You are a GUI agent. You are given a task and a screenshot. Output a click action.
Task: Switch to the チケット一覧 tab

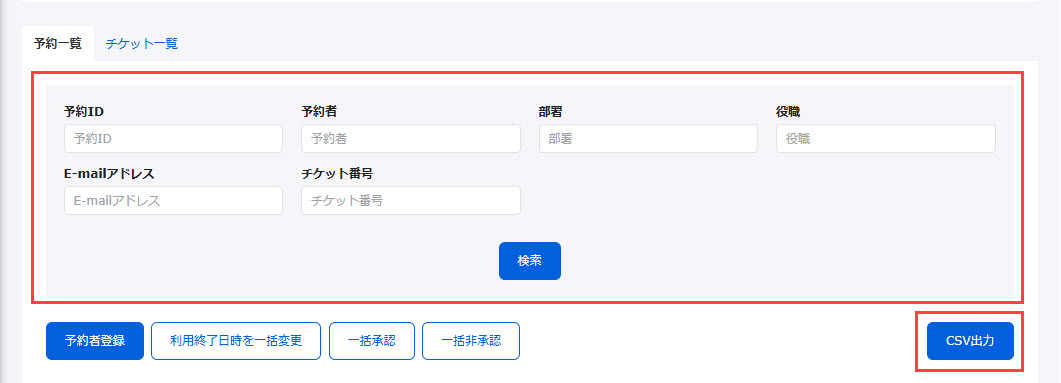[x=142, y=44]
